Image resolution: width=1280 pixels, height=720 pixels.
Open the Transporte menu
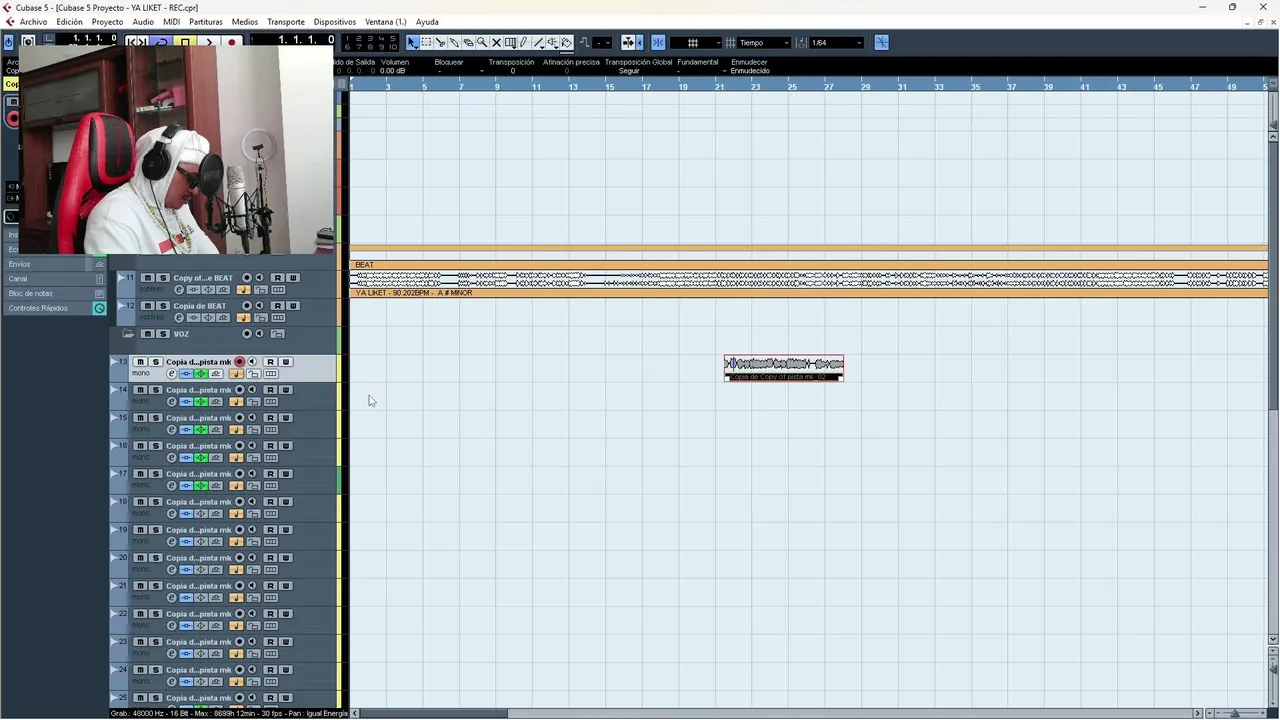(286, 22)
